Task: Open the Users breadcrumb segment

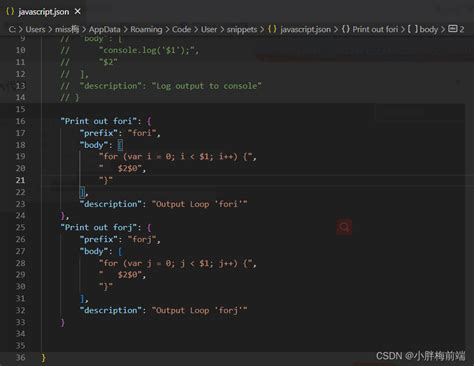Action: [x=35, y=29]
